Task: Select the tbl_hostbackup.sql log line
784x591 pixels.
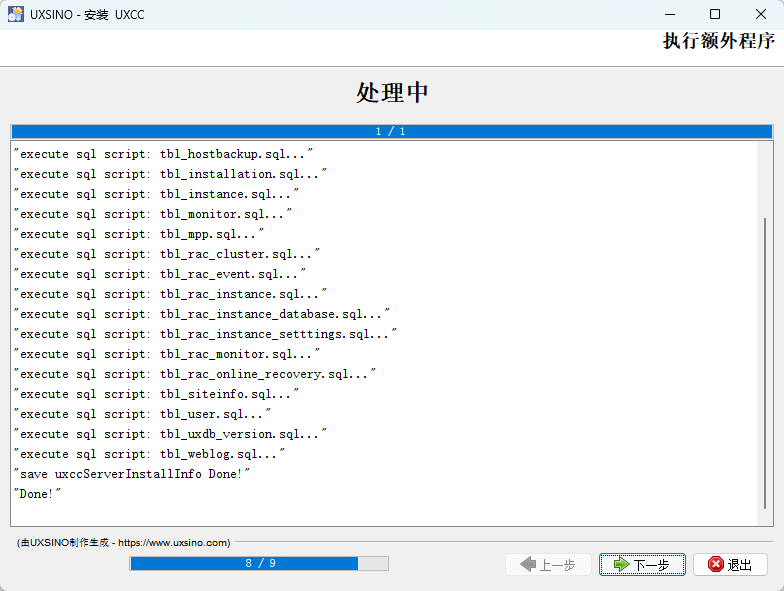Action: (166, 154)
